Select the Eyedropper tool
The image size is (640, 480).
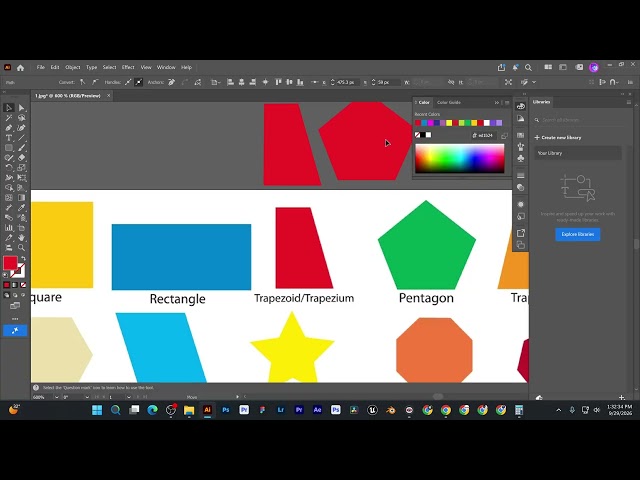(22, 208)
